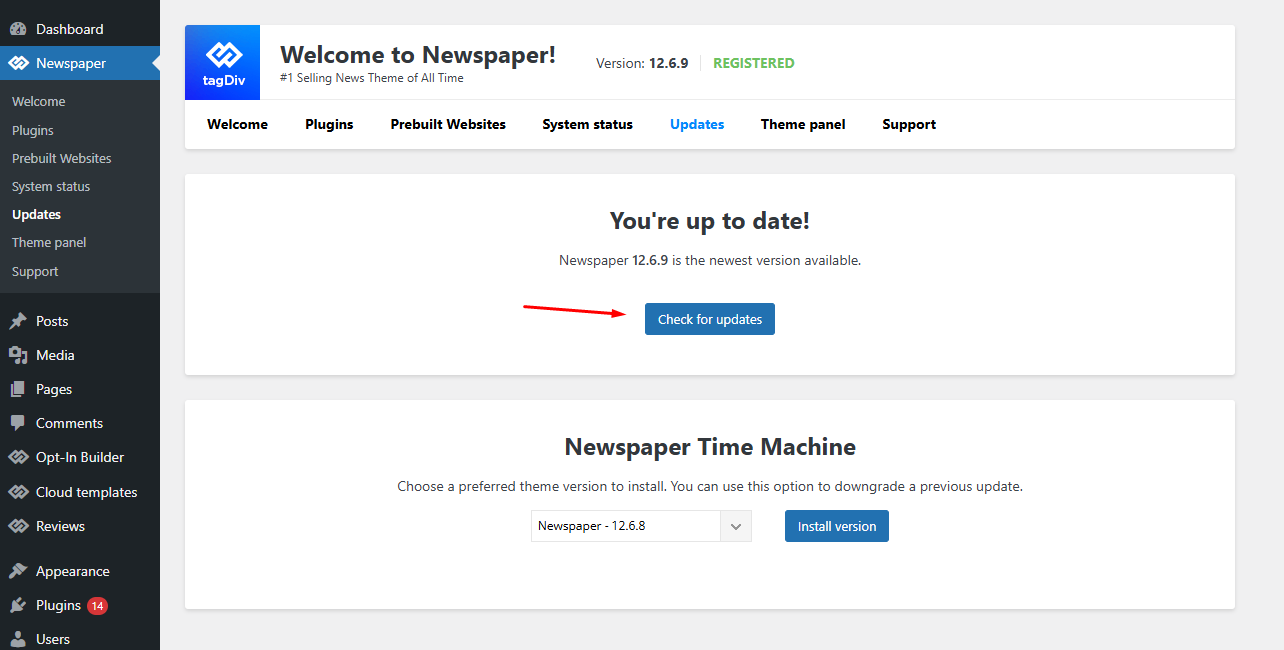Click the Reviews menu icon
Viewport: 1284px width, 650px height.
pos(18,526)
